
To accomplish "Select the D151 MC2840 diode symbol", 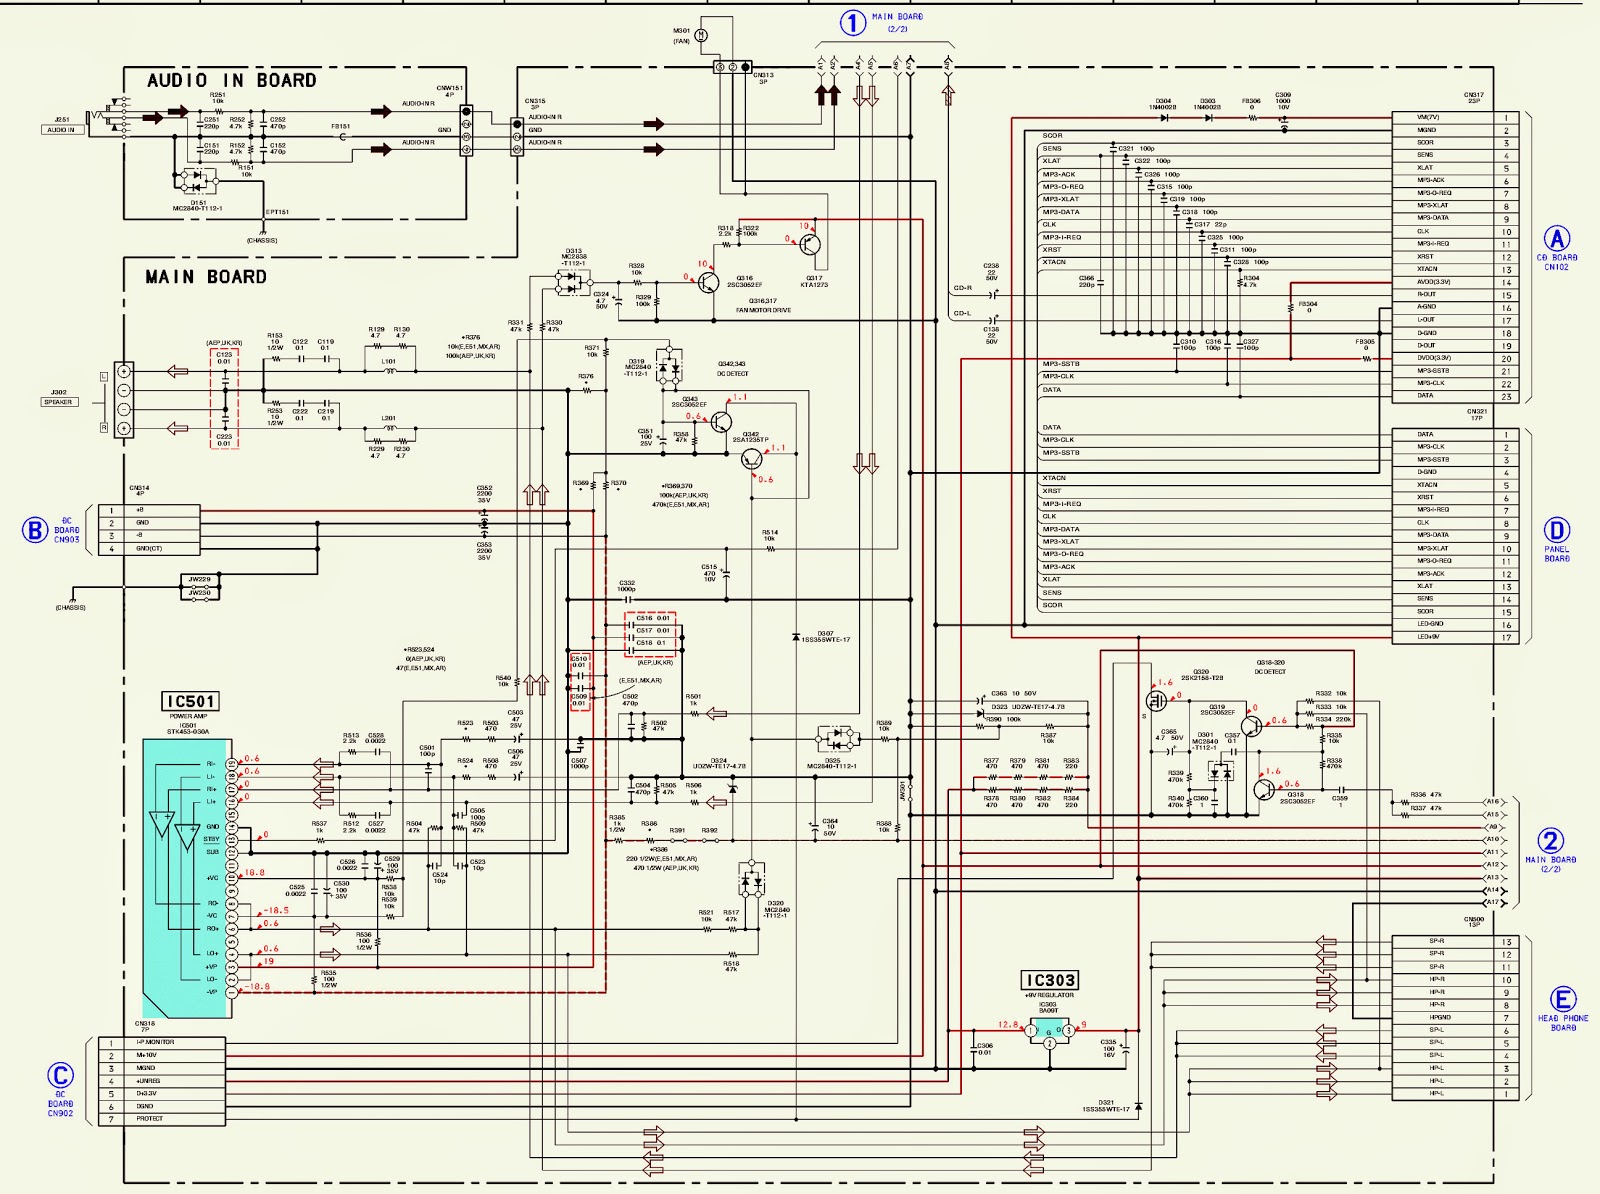I will (x=196, y=183).
